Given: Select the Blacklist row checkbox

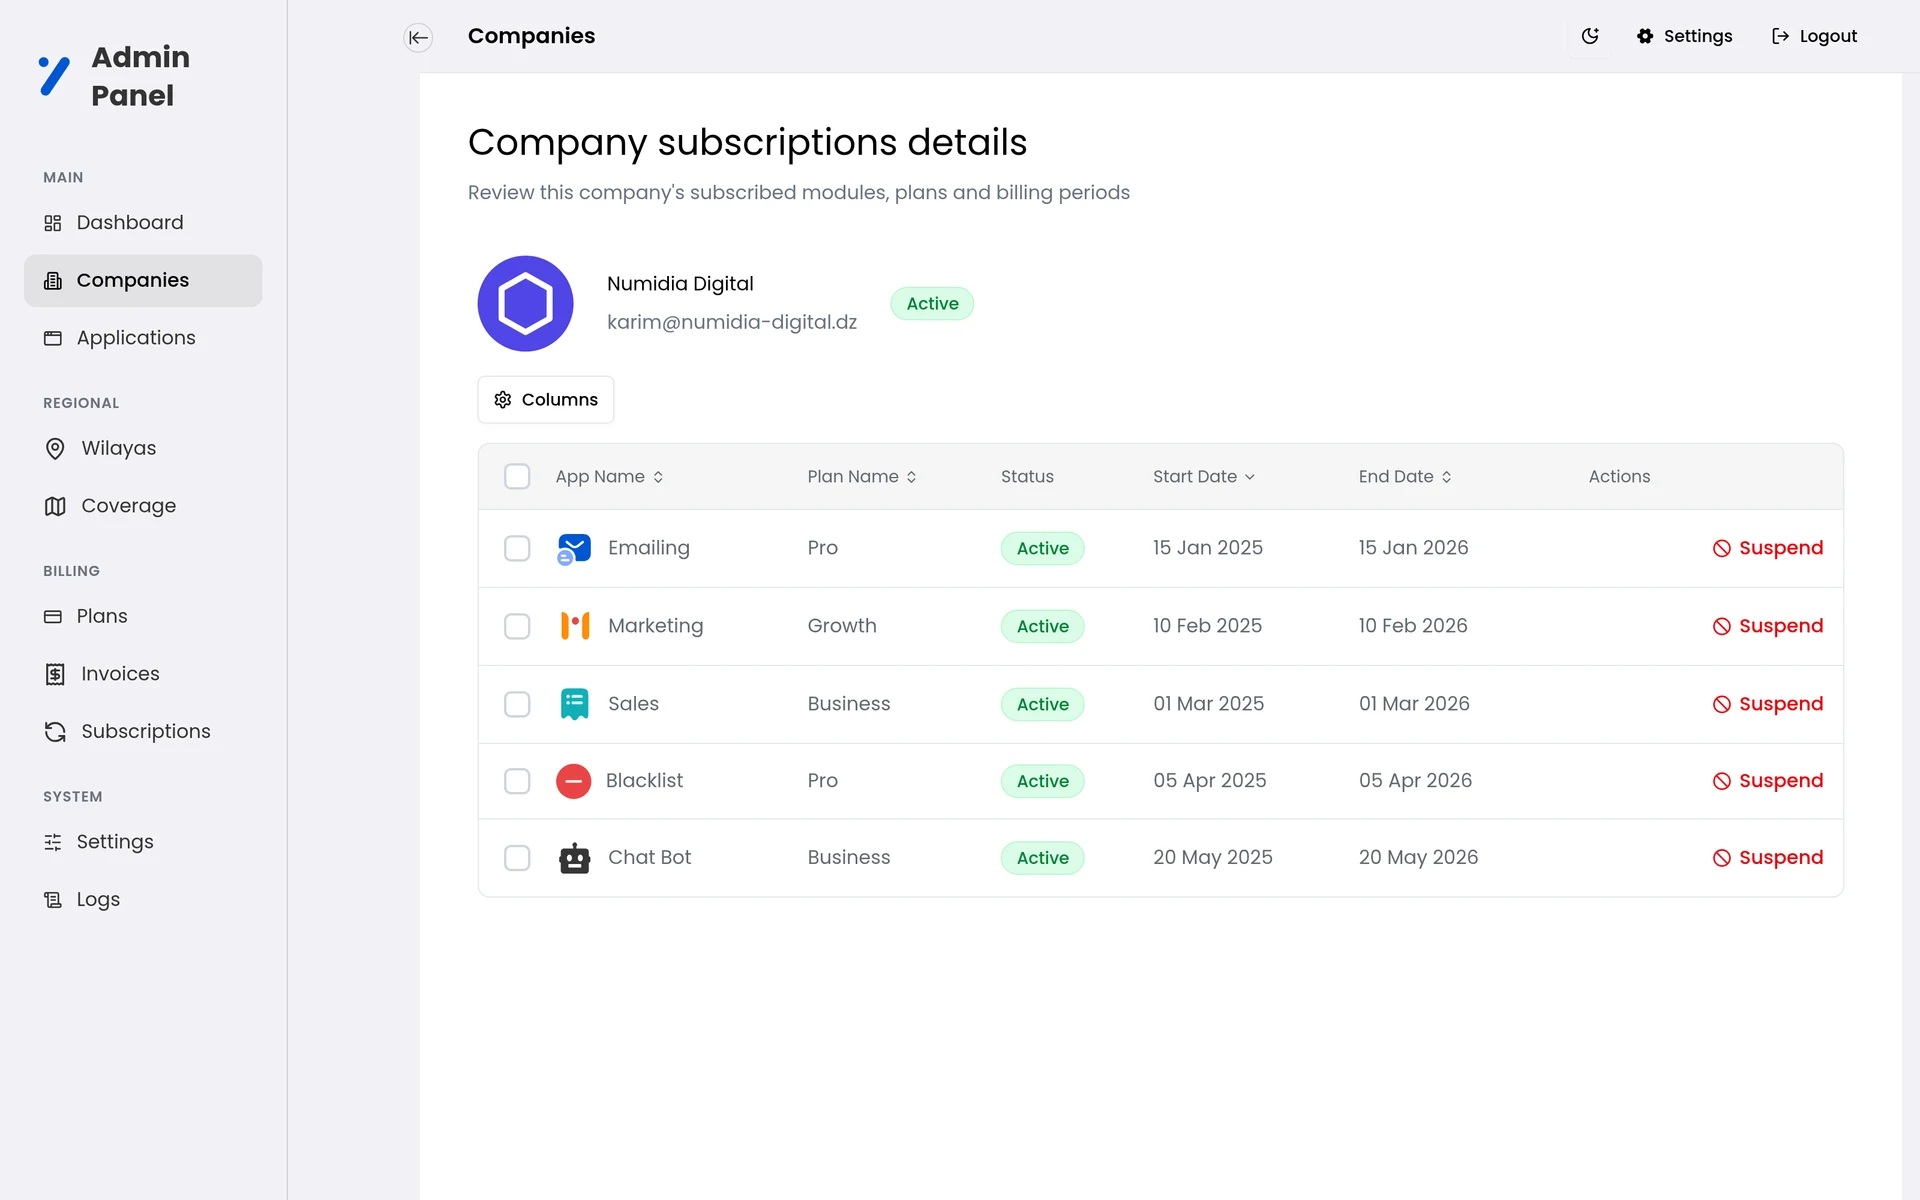Looking at the screenshot, I should point(517,781).
